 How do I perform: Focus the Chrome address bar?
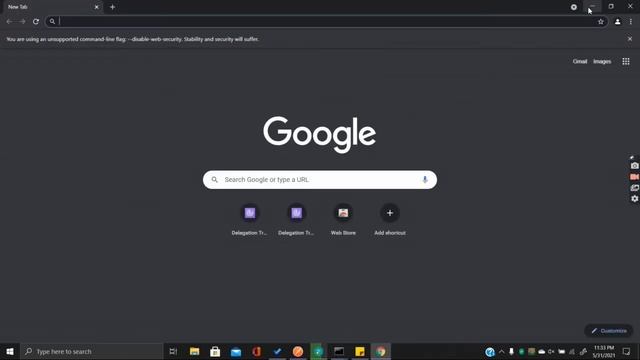pos(327,22)
